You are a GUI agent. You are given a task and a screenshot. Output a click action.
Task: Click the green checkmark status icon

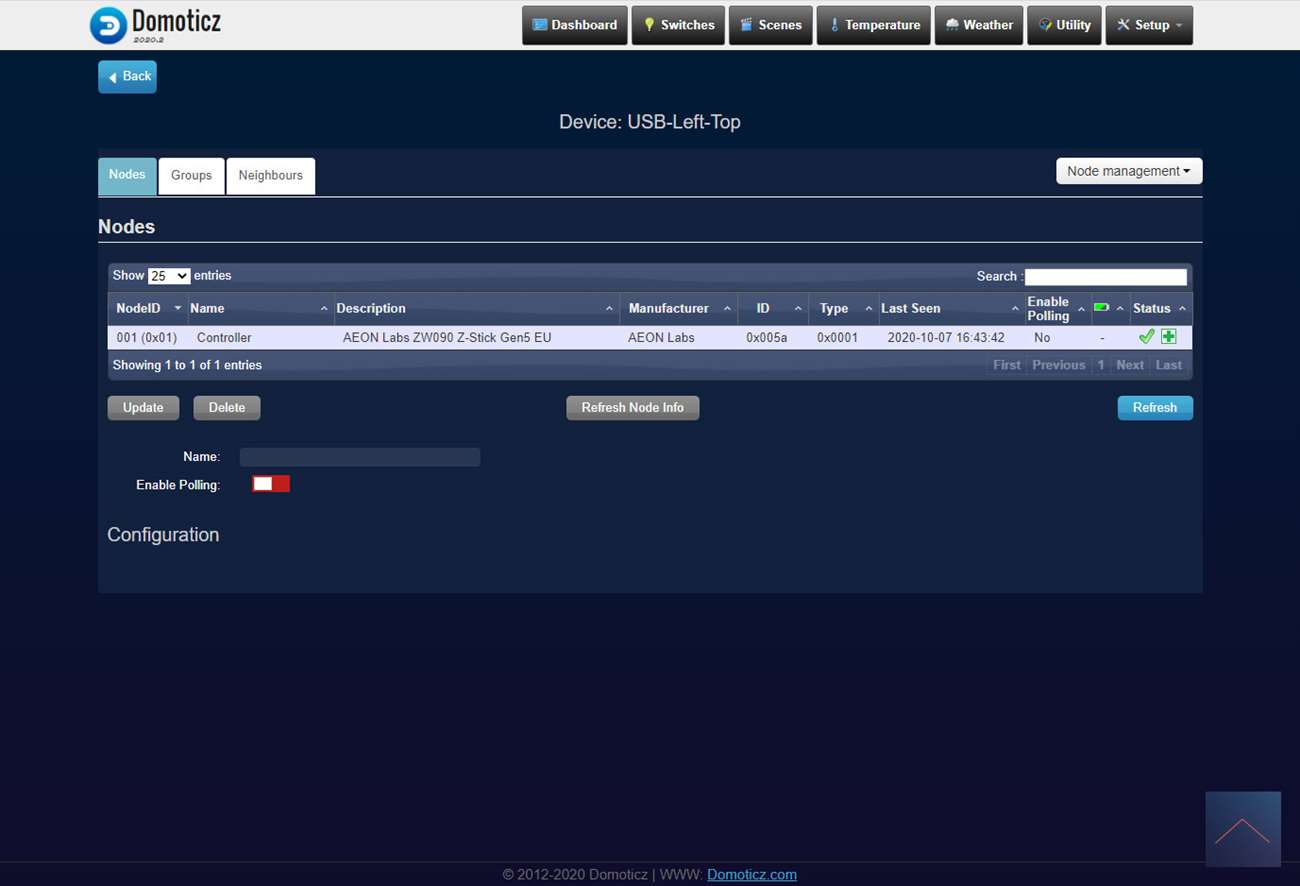click(1146, 337)
